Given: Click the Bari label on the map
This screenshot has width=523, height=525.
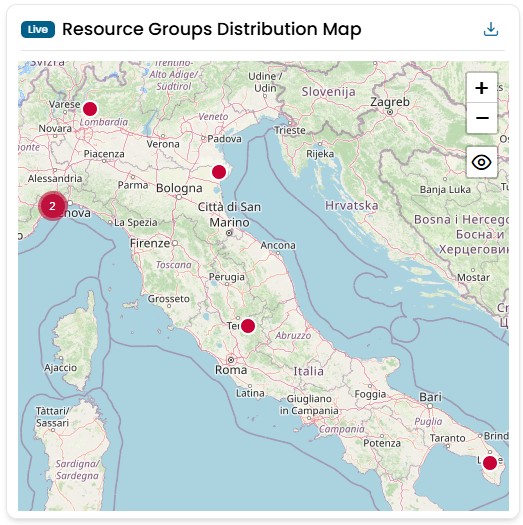Looking at the screenshot, I should [431, 397].
